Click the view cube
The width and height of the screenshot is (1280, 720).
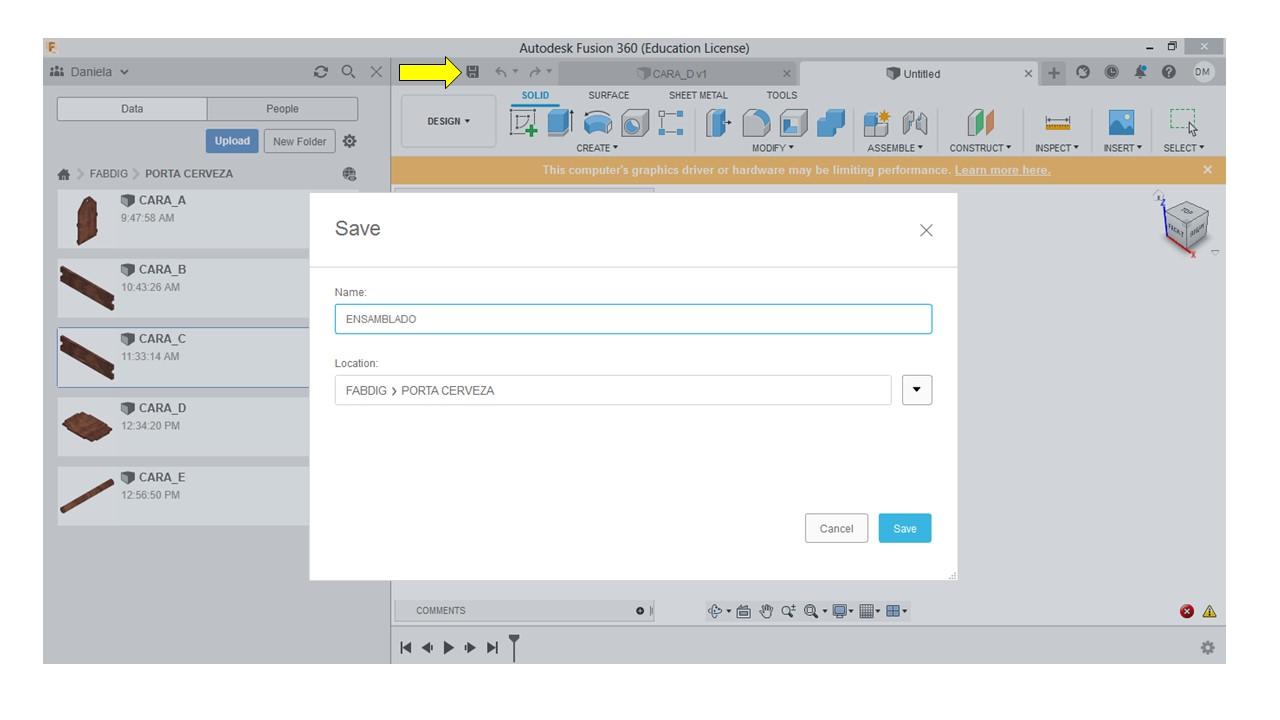pos(1186,226)
